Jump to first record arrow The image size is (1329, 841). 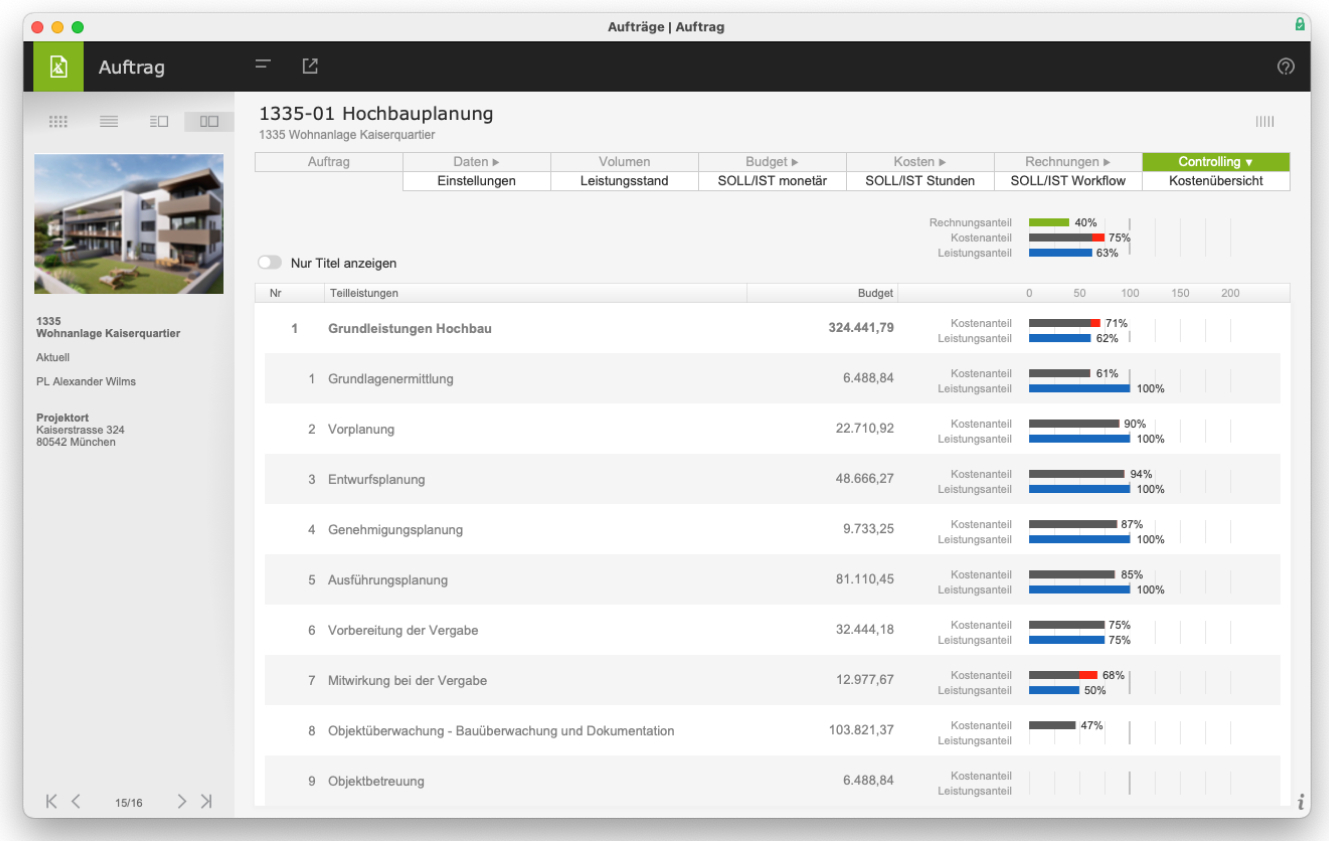51,801
